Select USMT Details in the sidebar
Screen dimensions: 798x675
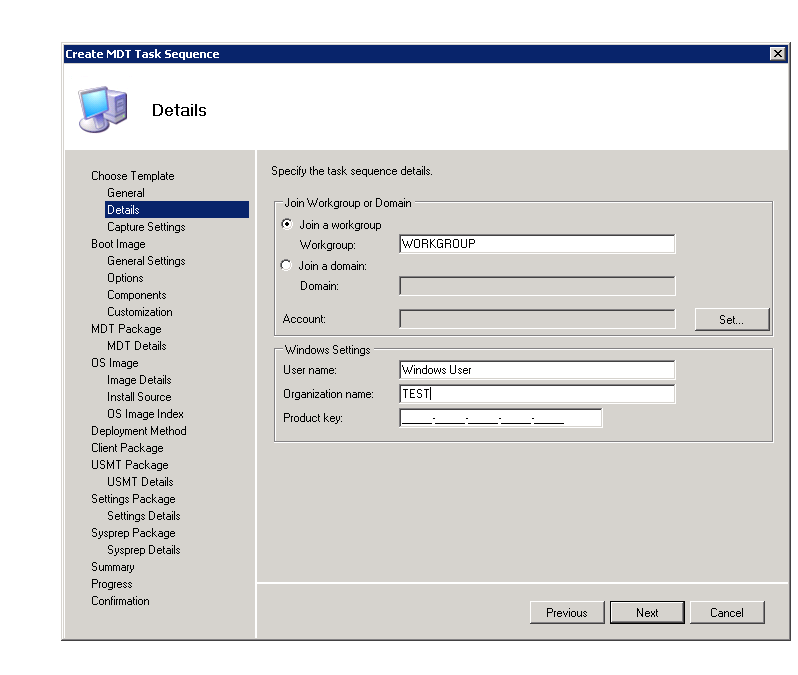point(140,482)
